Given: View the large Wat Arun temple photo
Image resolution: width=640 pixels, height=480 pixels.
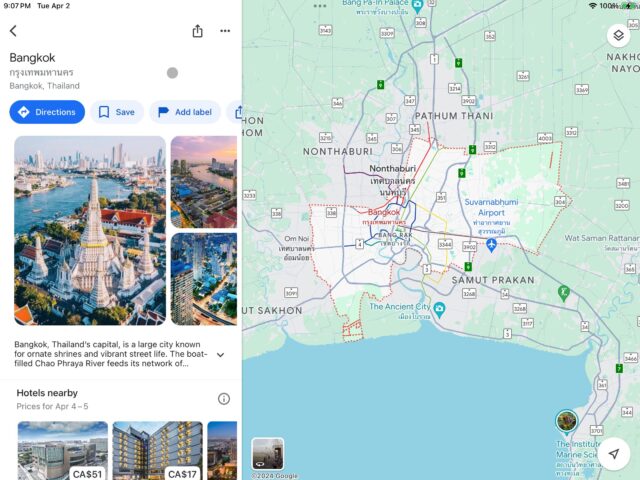Looking at the screenshot, I should [90, 230].
